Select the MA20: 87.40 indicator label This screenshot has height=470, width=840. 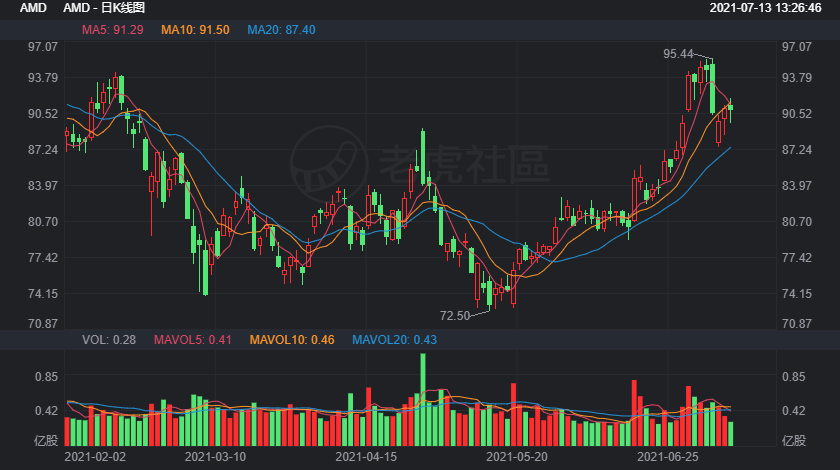281,30
